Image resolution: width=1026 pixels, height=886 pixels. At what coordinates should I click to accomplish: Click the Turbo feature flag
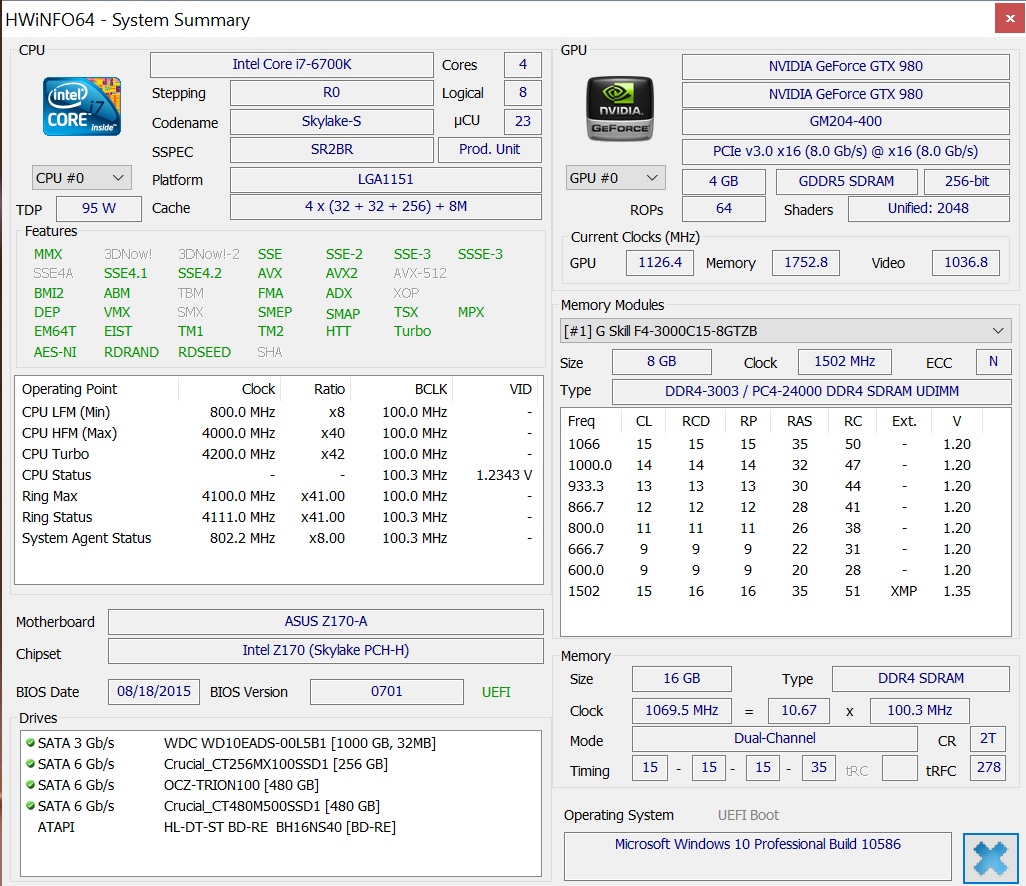click(412, 331)
